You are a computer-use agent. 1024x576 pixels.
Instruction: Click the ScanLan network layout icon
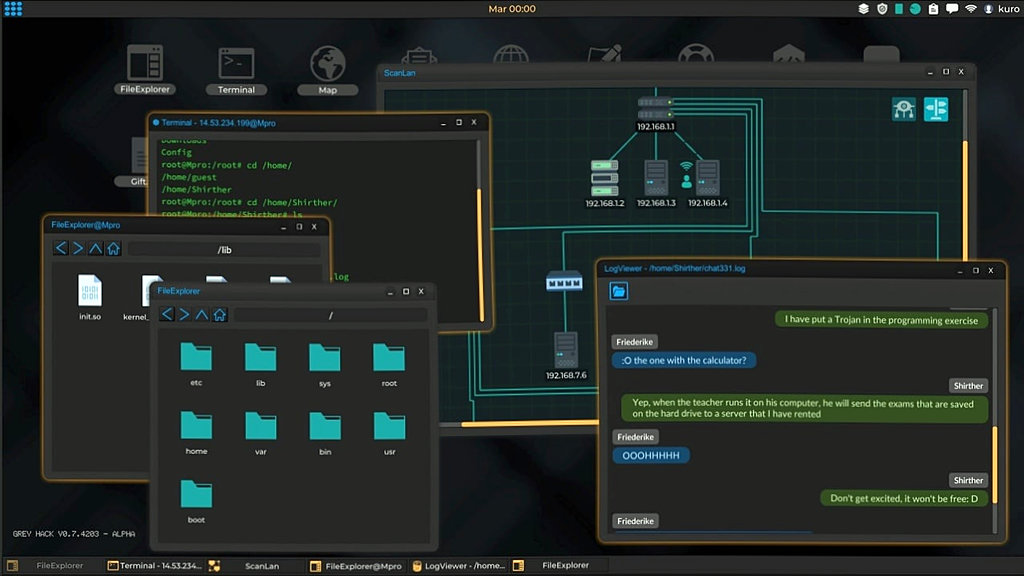pos(936,109)
